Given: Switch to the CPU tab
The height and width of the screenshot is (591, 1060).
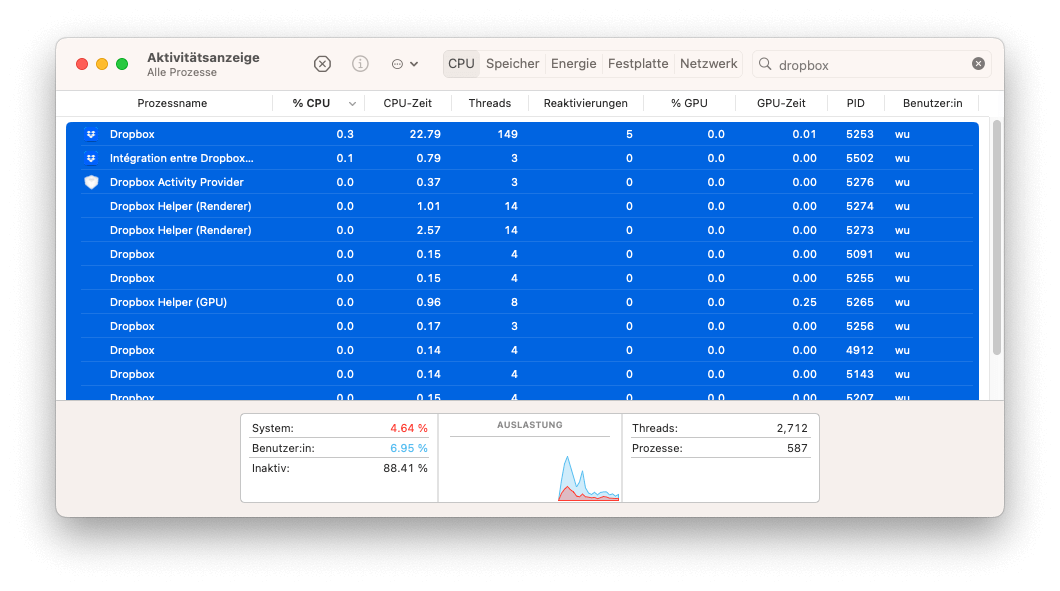Looking at the screenshot, I should click(x=461, y=64).
